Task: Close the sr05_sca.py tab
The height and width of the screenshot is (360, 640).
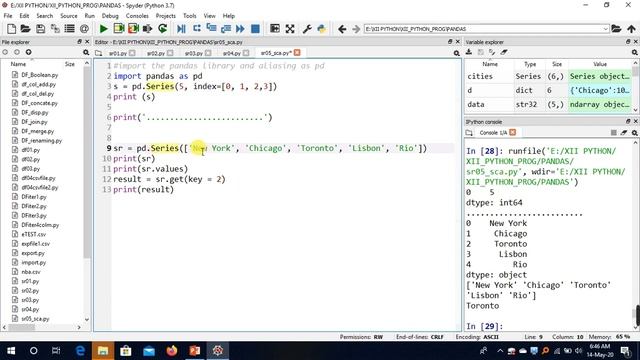Action: coord(297,53)
